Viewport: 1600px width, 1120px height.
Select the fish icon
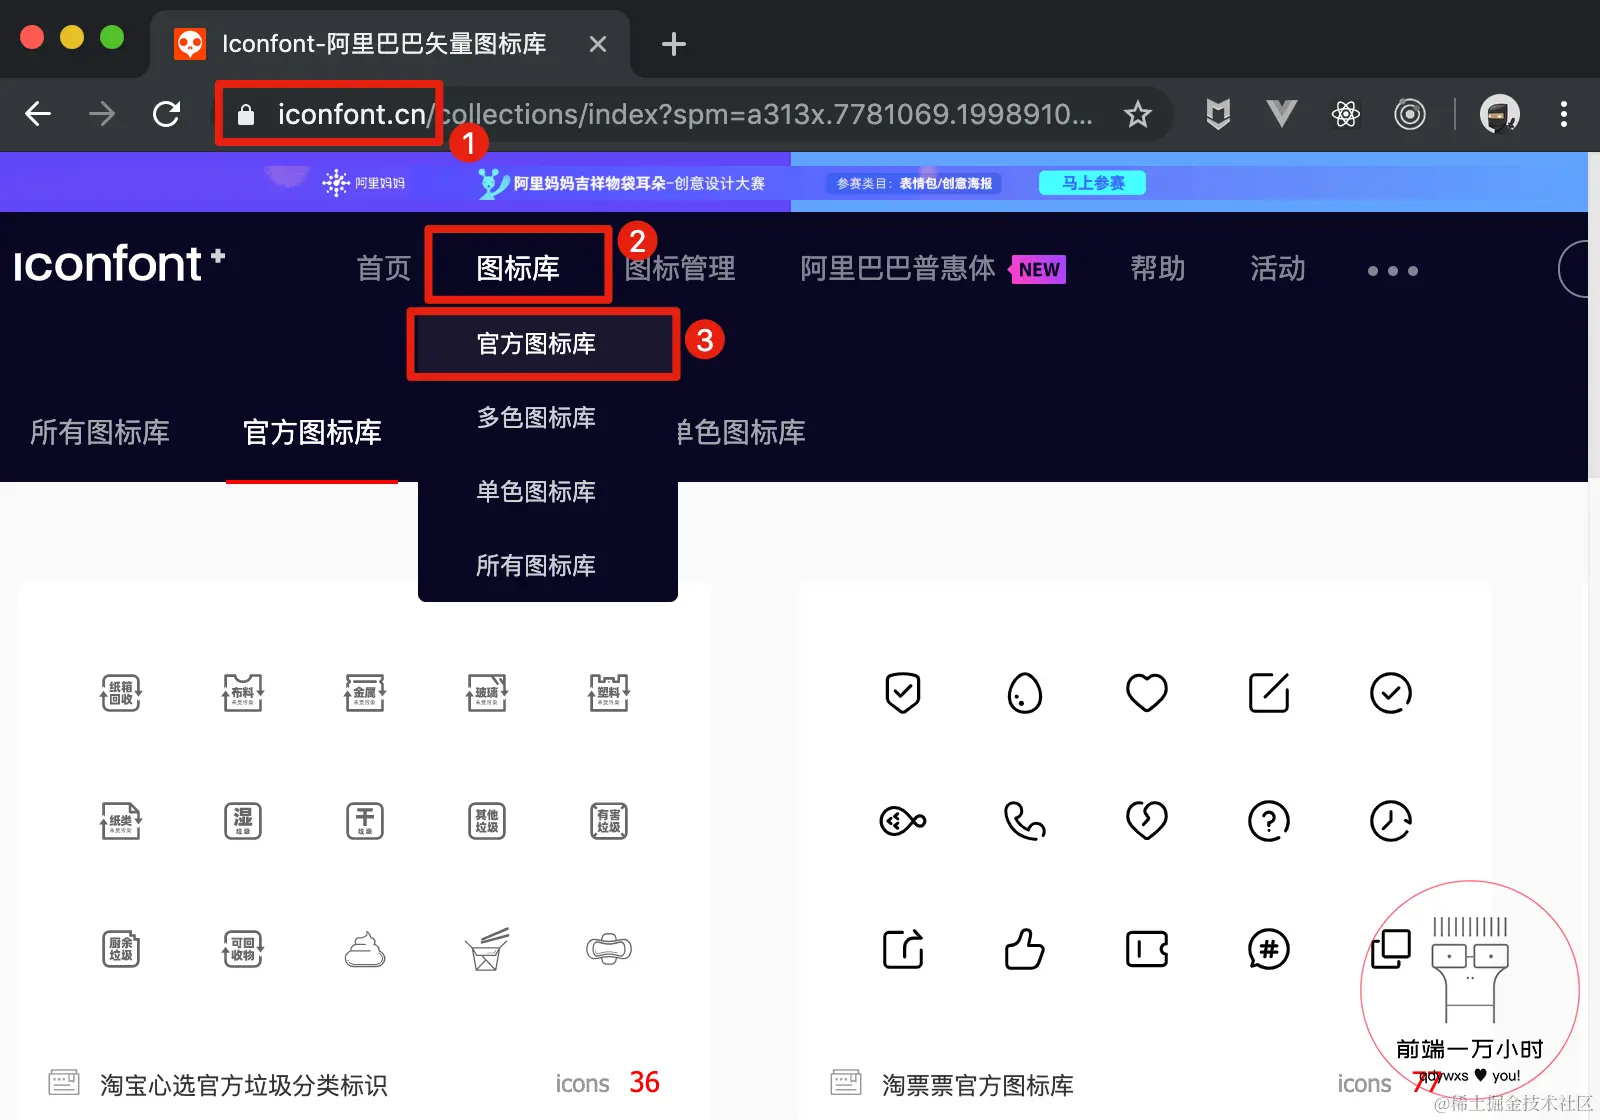click(903, 821)
